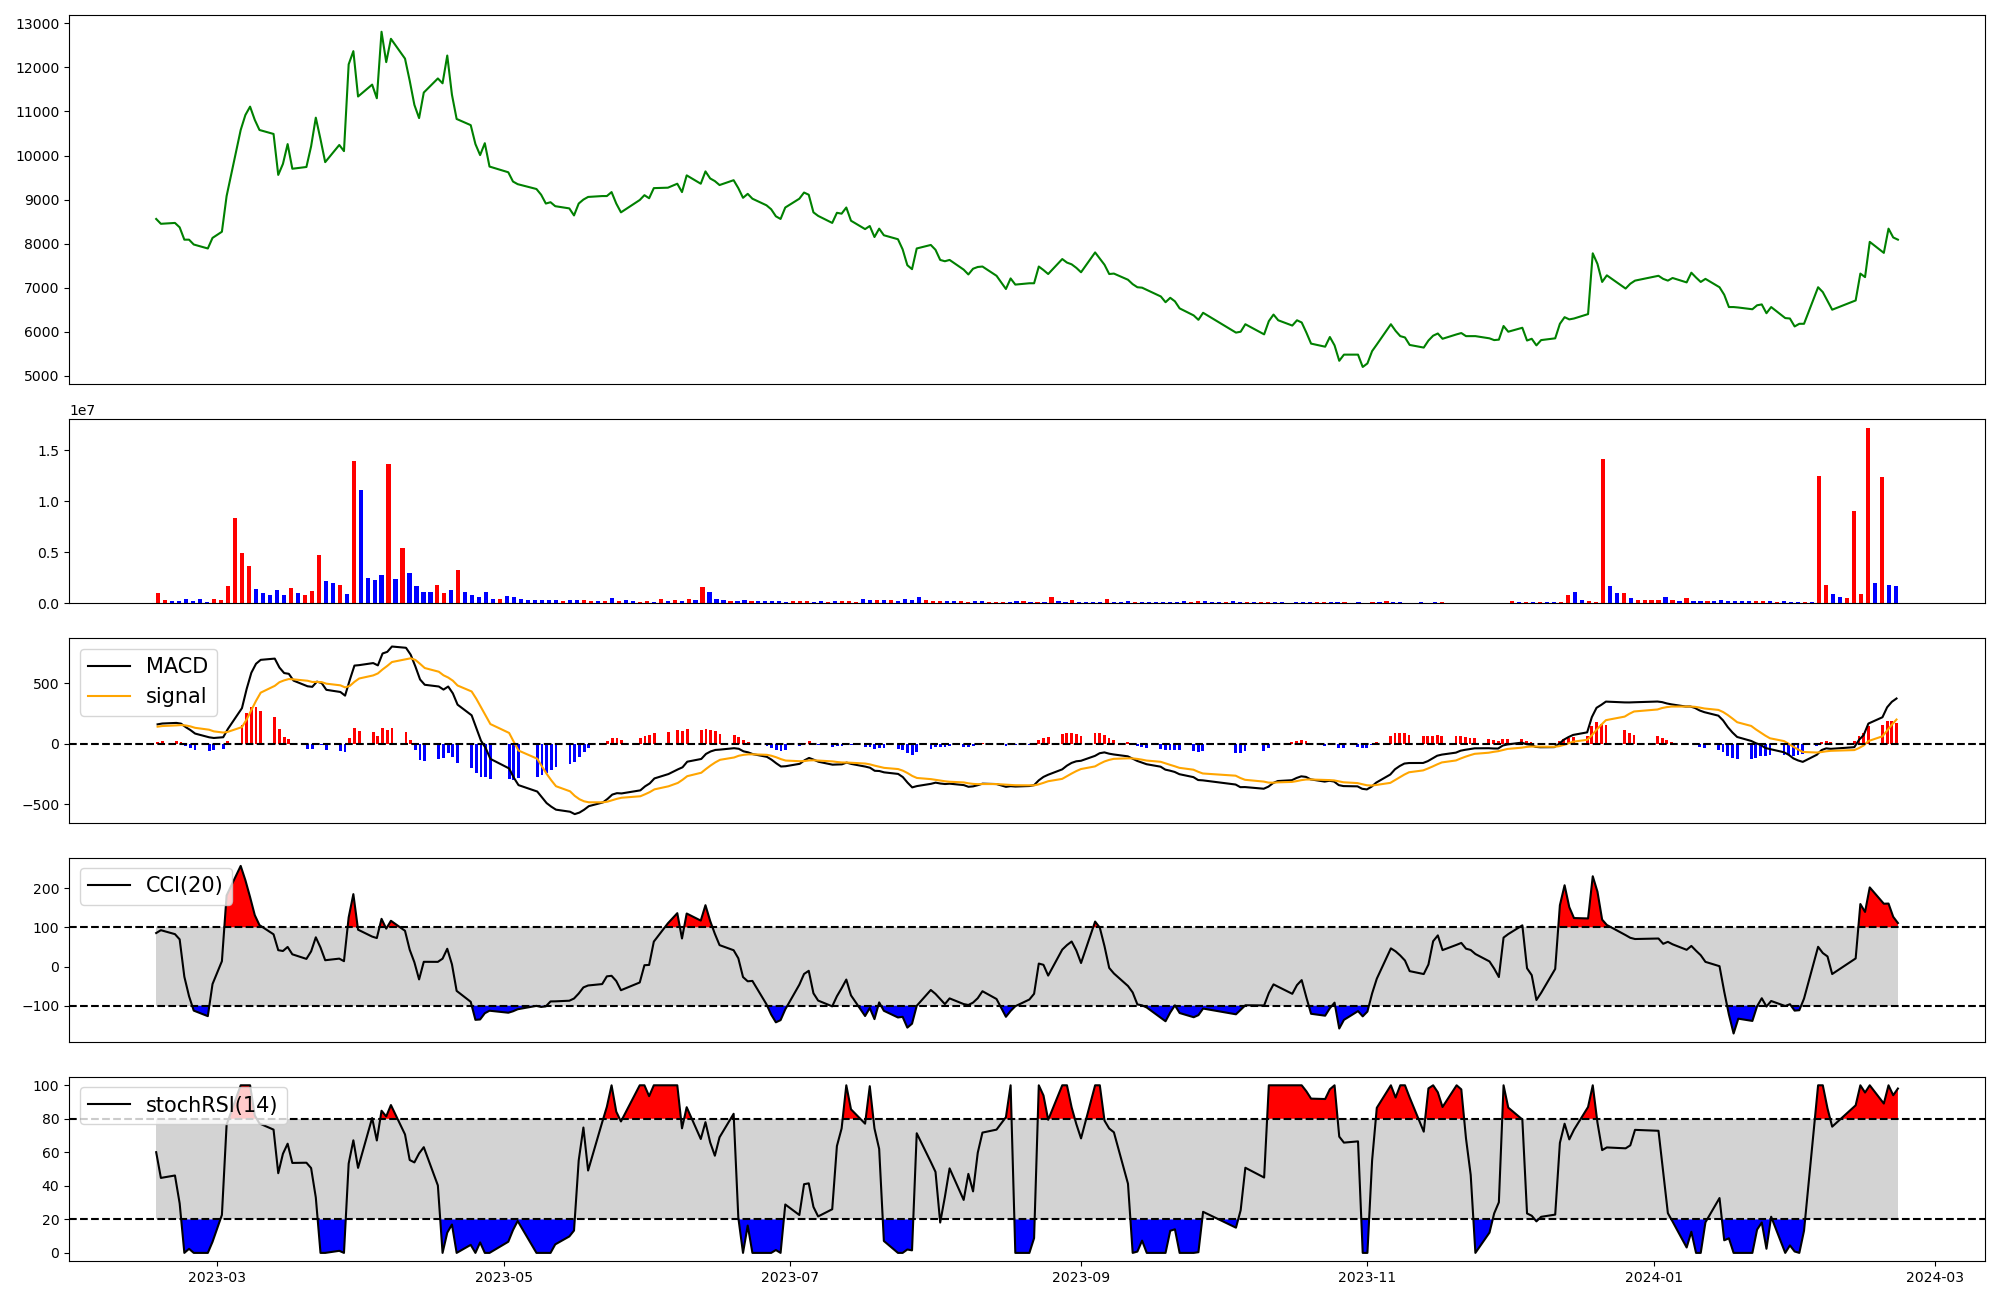Click the 2023-05 date axis label
Image resolution: width=2000 pixels, height=1300 pixels.
(504, 1277)
